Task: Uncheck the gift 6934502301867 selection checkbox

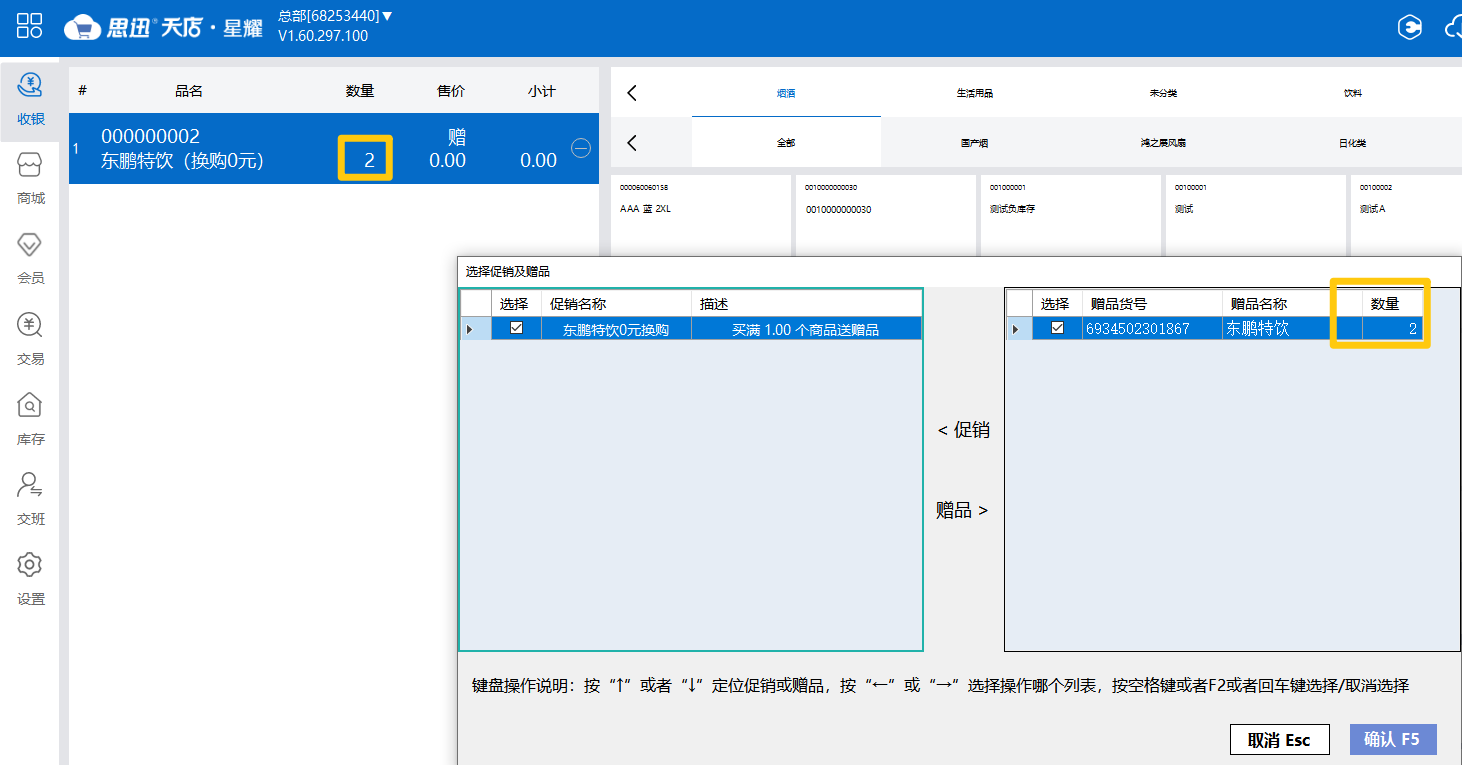Action: 1057,327
